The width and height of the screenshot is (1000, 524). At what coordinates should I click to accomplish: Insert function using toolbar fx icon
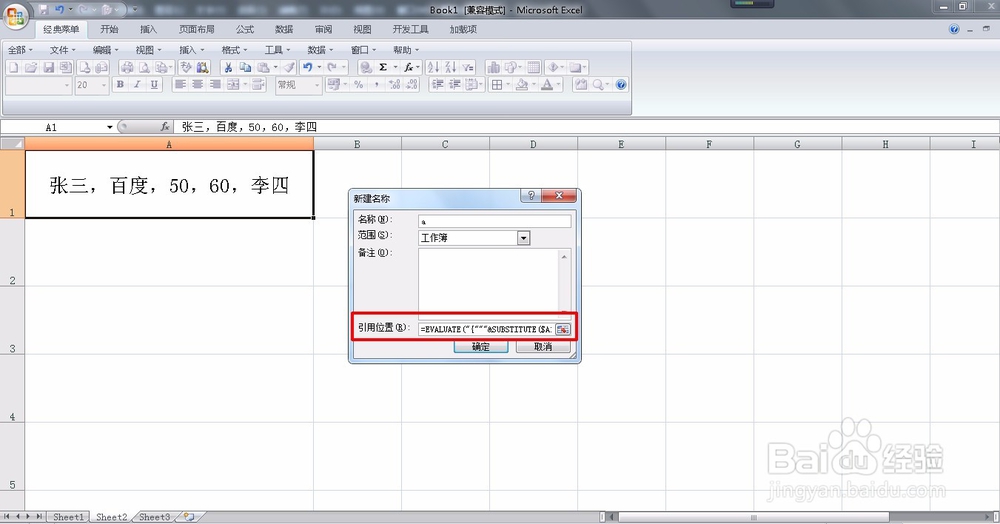(x=408, y=67)
